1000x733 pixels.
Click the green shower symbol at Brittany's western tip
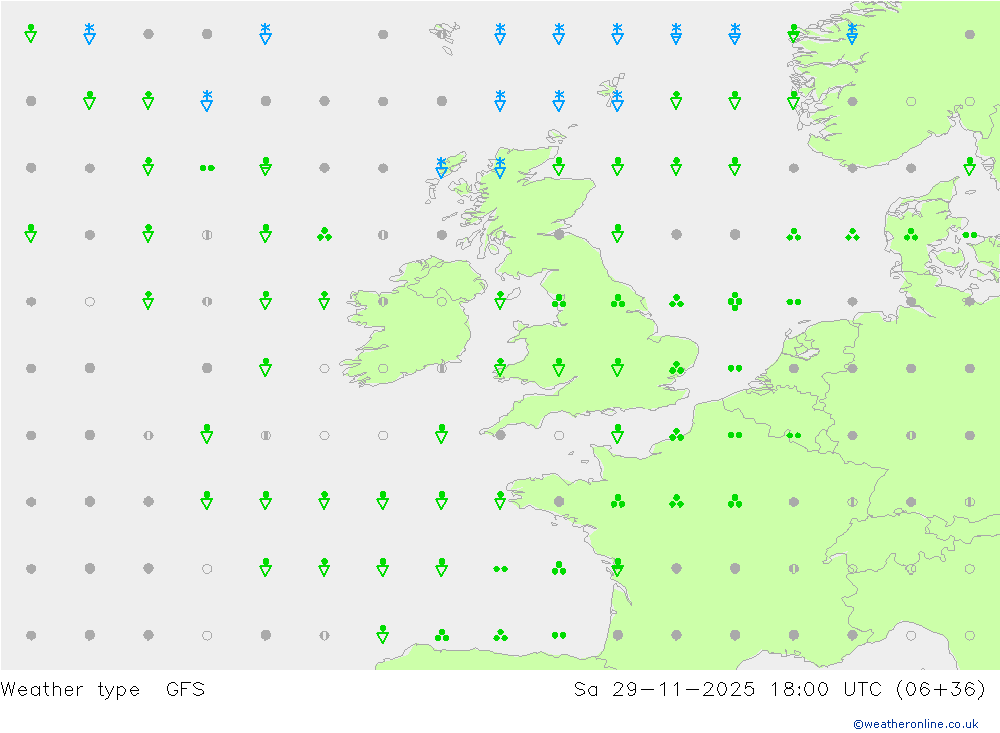coord(500,501)
